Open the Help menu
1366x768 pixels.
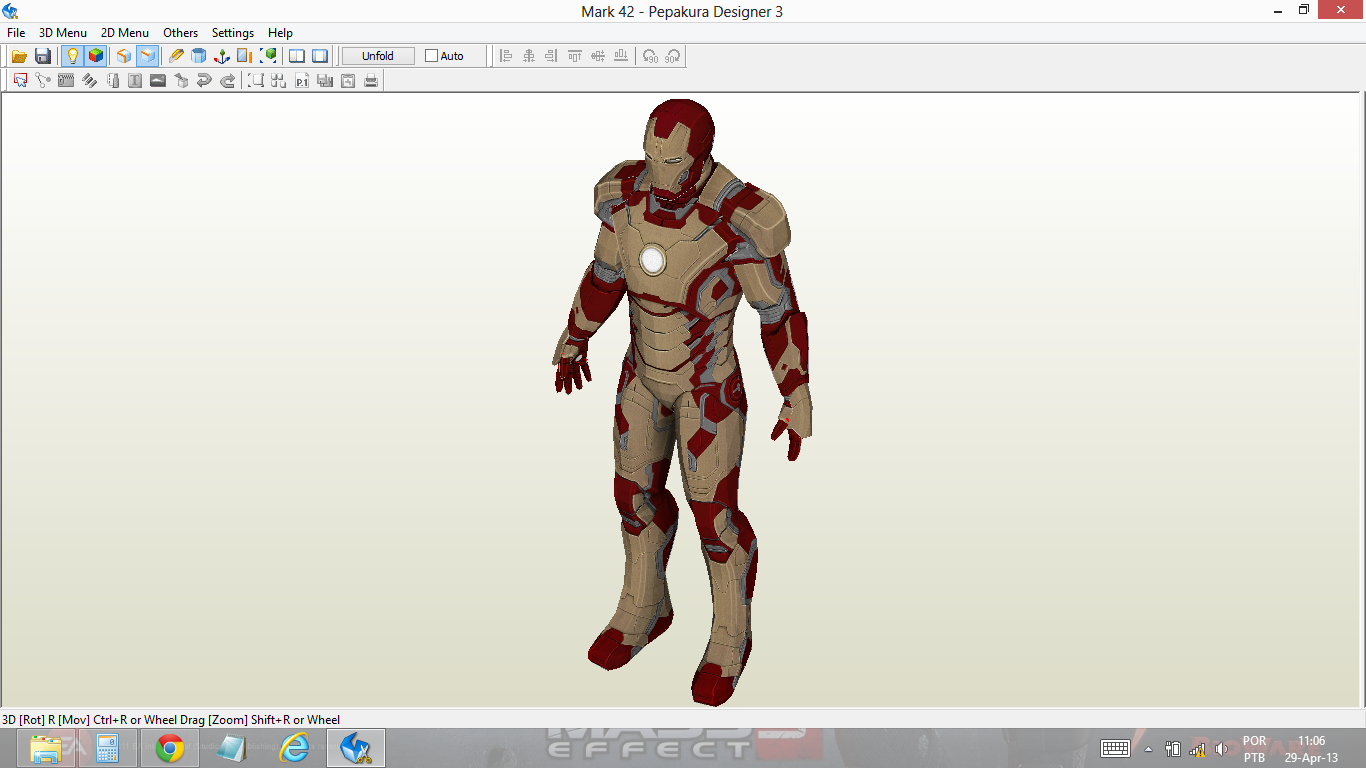280,33
